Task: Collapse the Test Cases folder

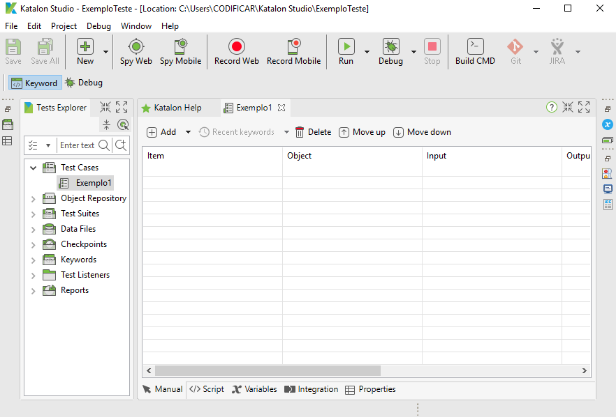Action: click(33, 168)
